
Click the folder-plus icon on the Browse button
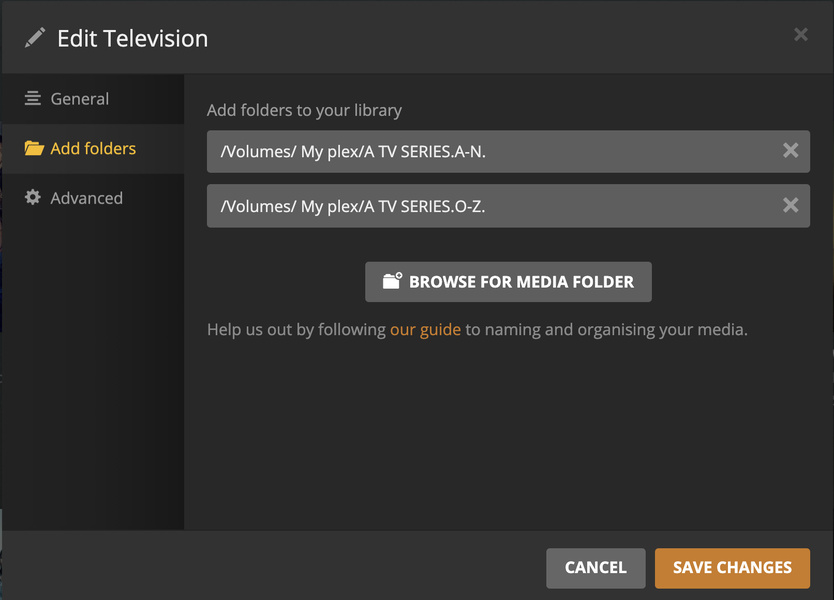[392, 282]
